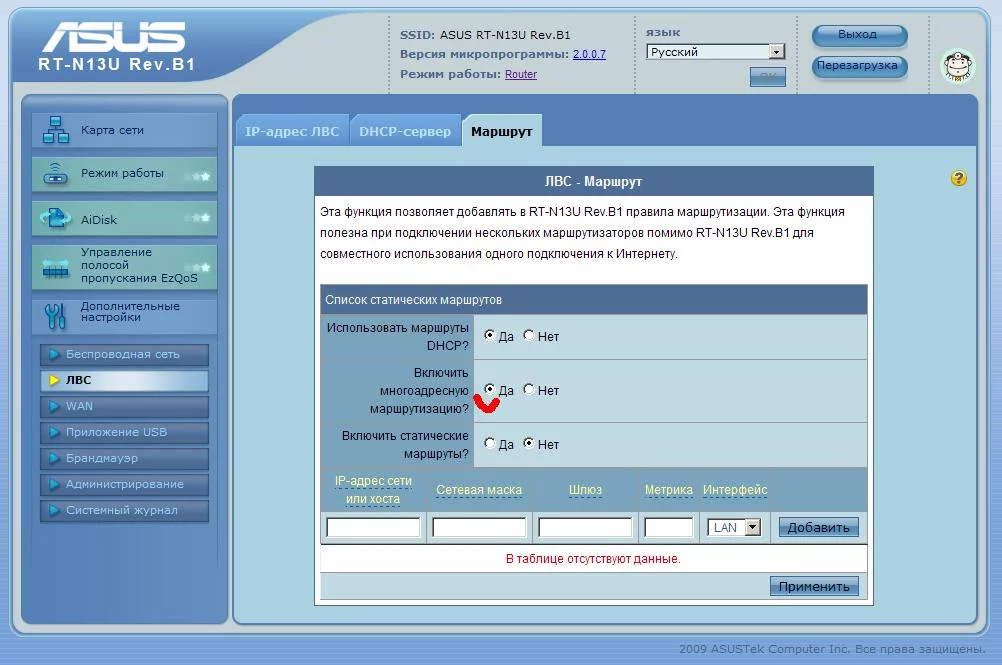Click the yellow help question mark icon
The height and width of the screenshot is (665, 1002).
coord(959,179)
